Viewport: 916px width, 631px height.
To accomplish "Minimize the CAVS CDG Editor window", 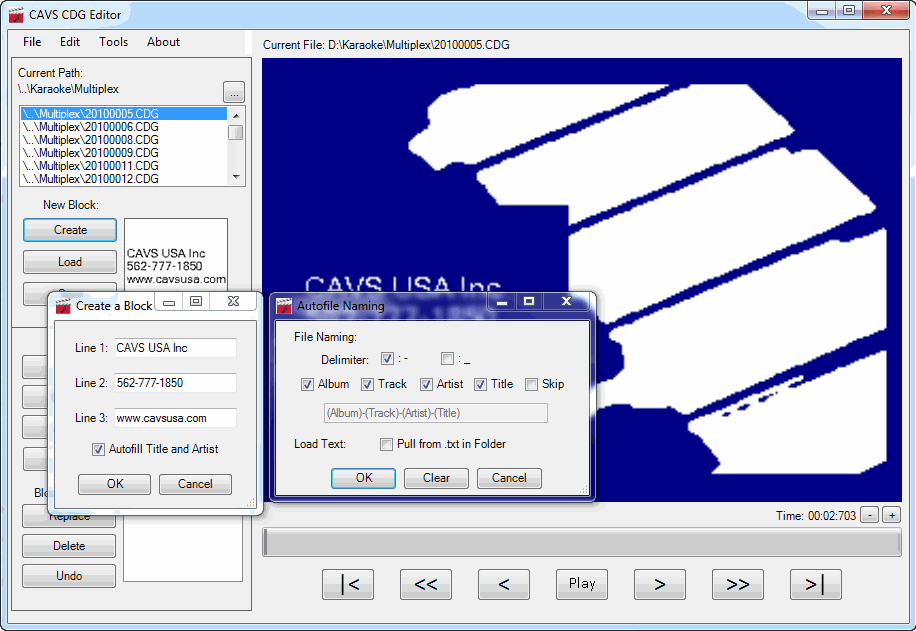I will click(822, 11).
